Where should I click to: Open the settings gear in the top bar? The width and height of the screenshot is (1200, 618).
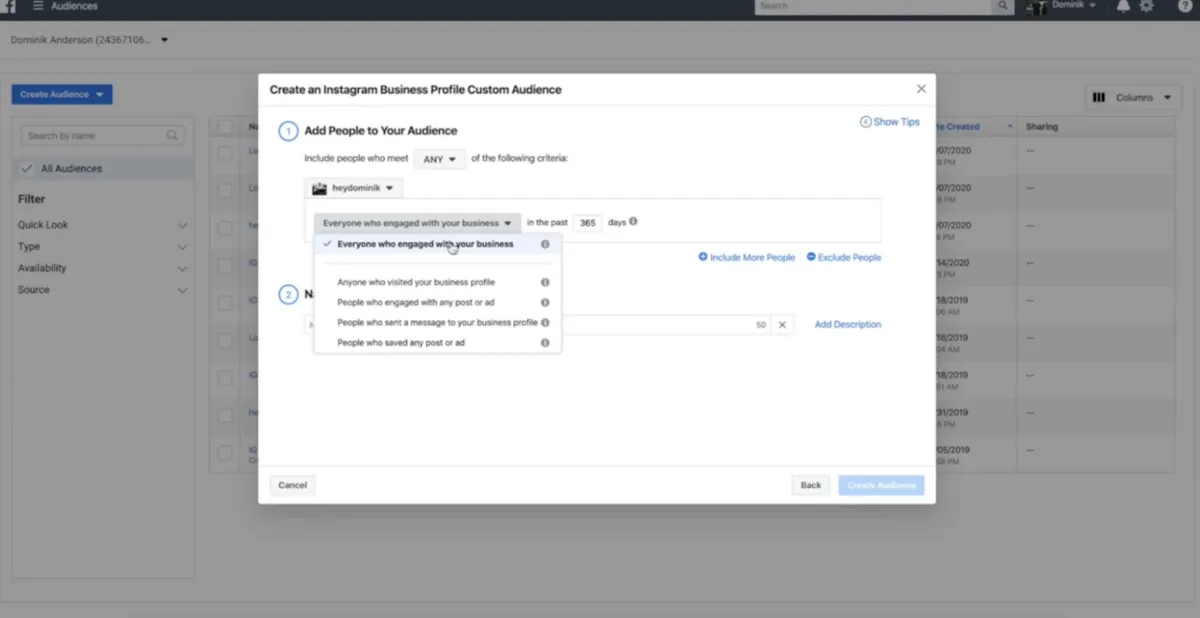pyautogui.click(x=1146, y=6)
